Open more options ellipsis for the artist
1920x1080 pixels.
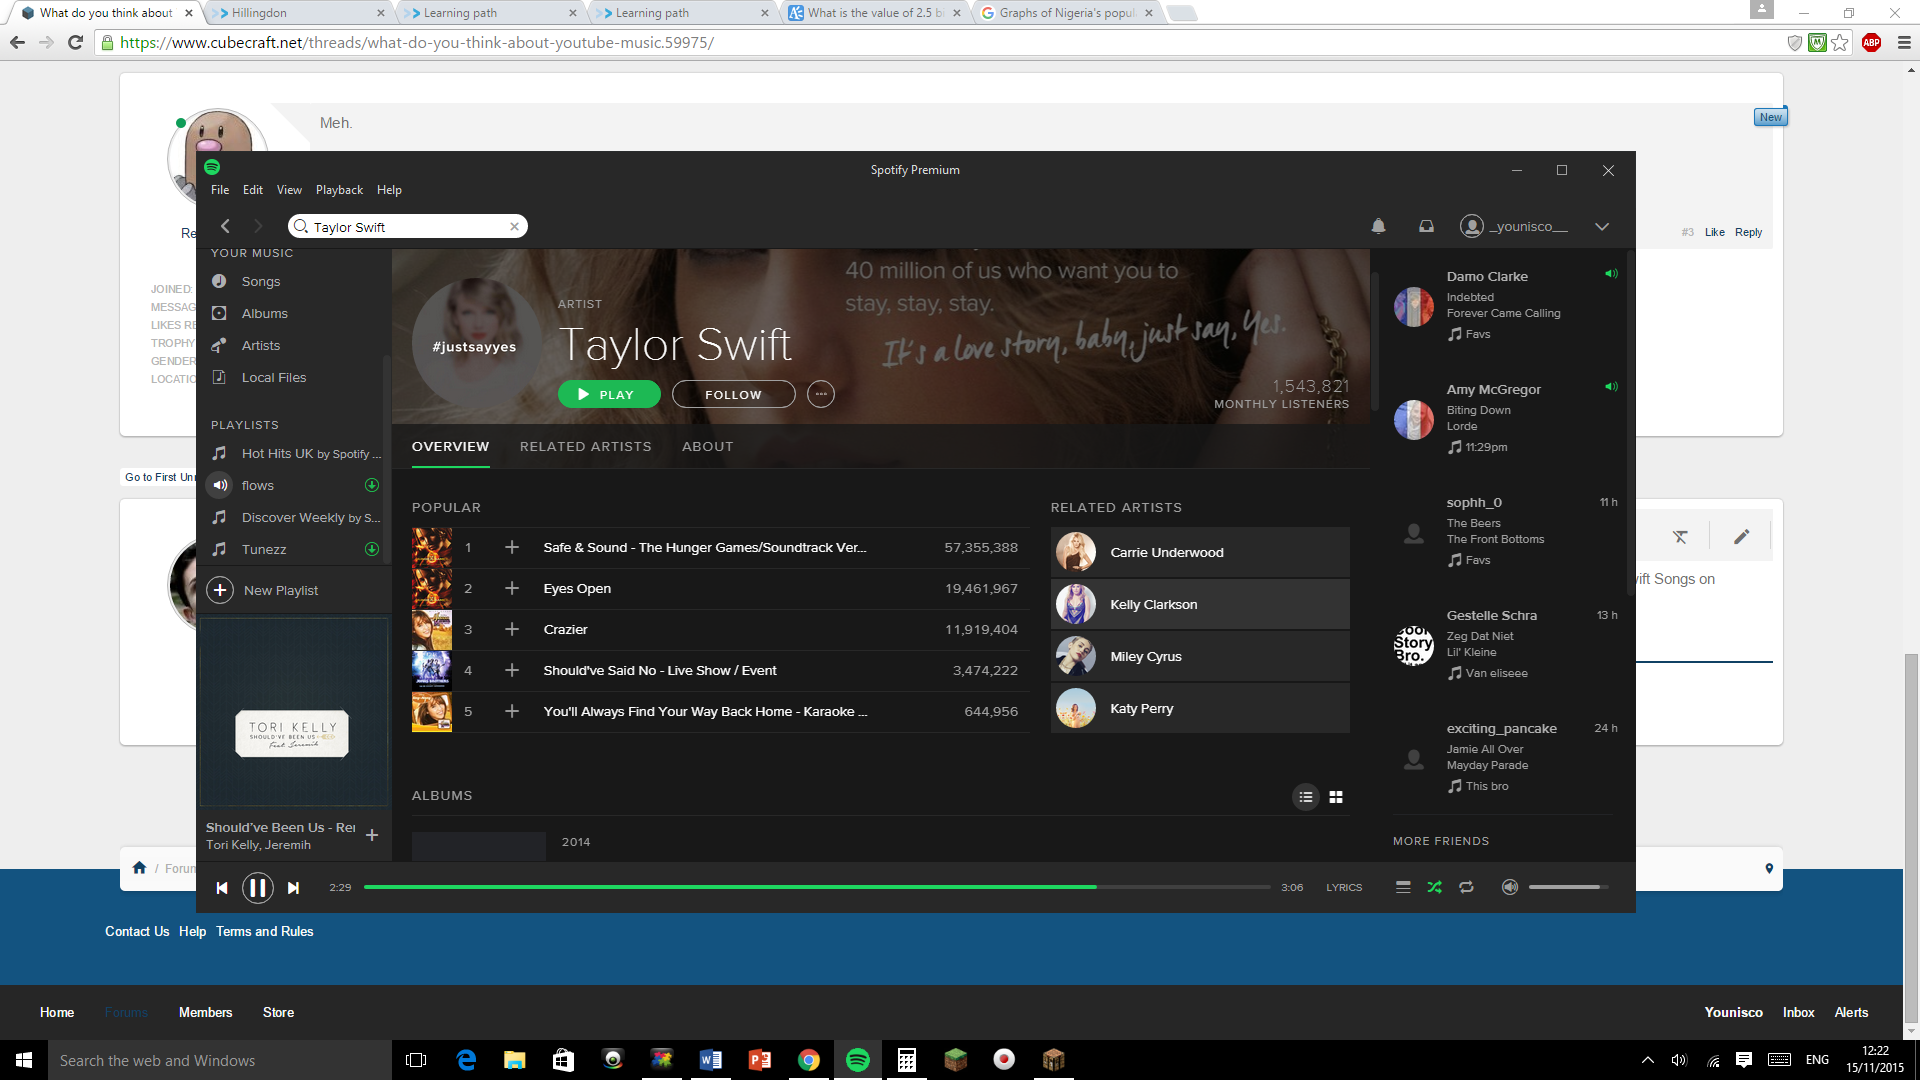pos(821,394)
